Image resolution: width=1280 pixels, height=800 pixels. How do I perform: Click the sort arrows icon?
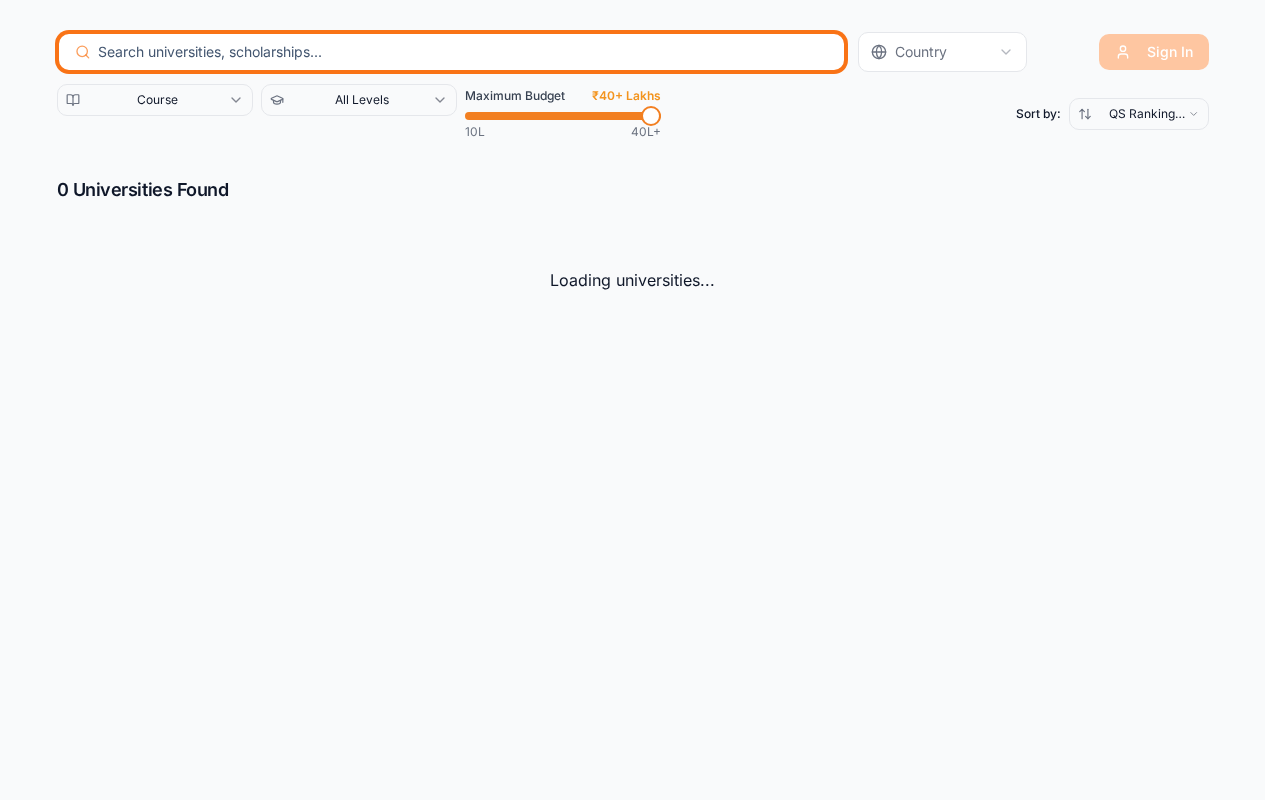[1085, 114]
